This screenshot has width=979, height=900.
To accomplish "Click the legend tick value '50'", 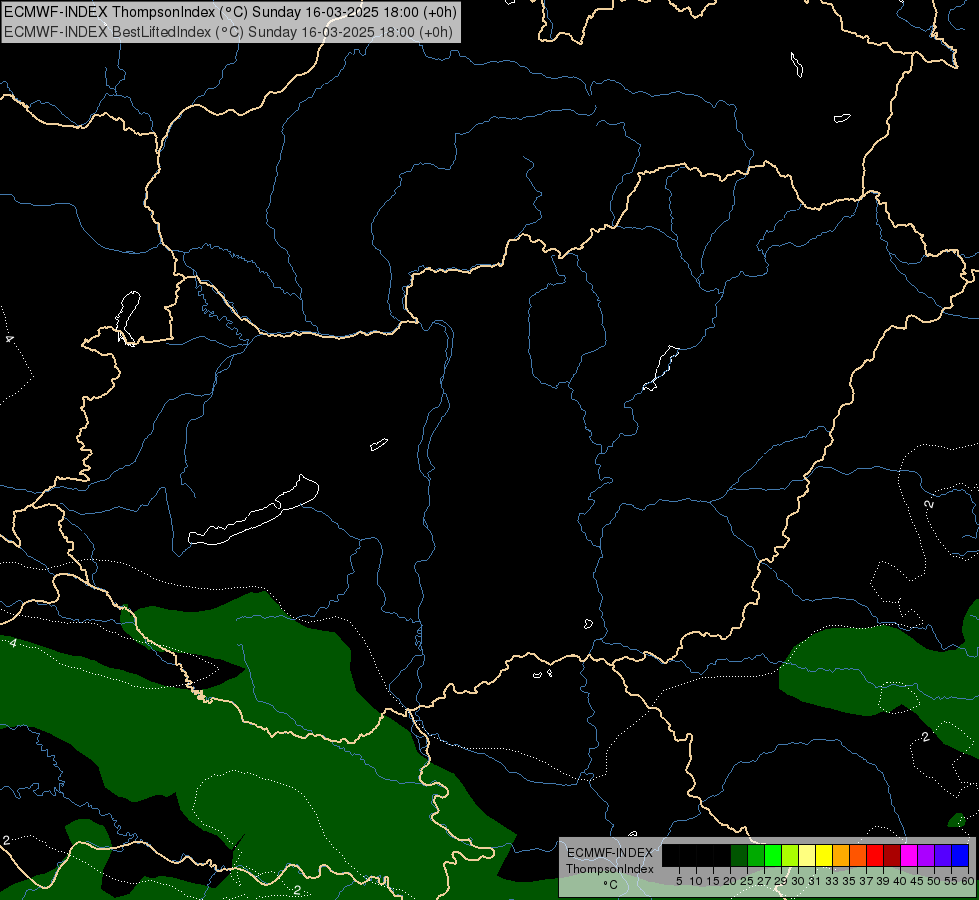I will [x=935, y=881].
